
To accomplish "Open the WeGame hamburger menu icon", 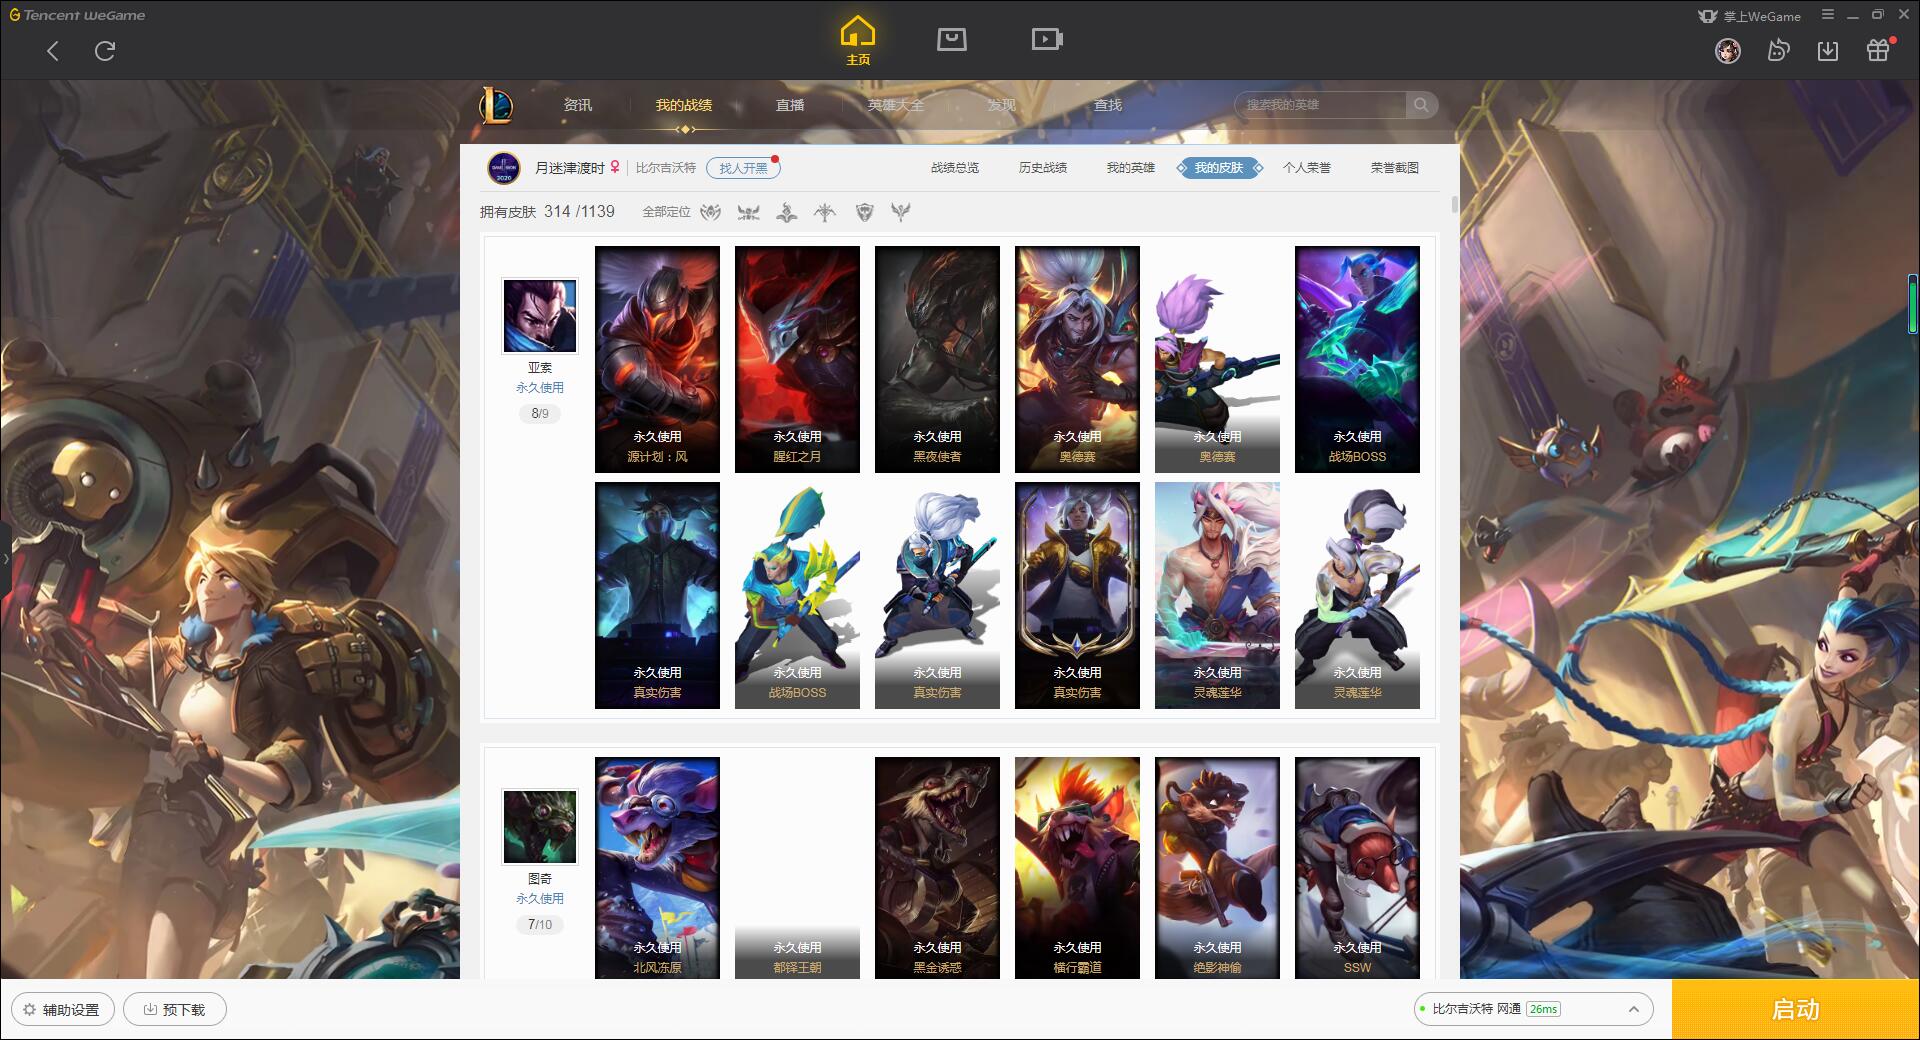I will pyautogui.click(x=1828, y=15).
